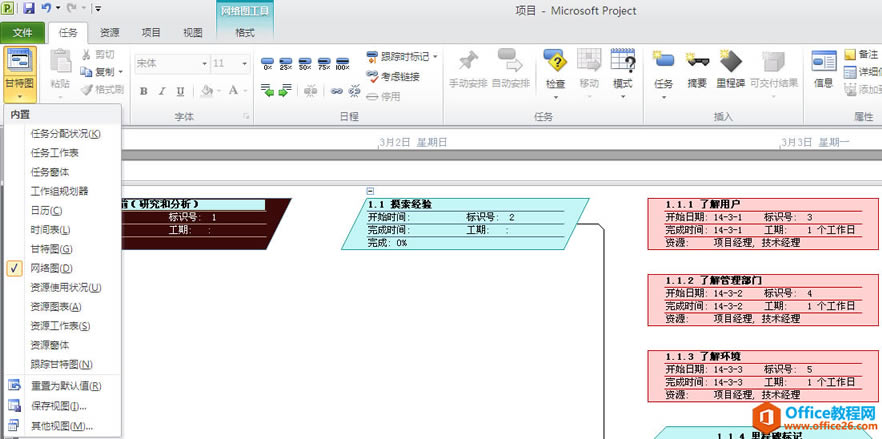
Task: Switch to the 格式 ribbon tab
Action: pyautogui.click(x=245, y=33)
